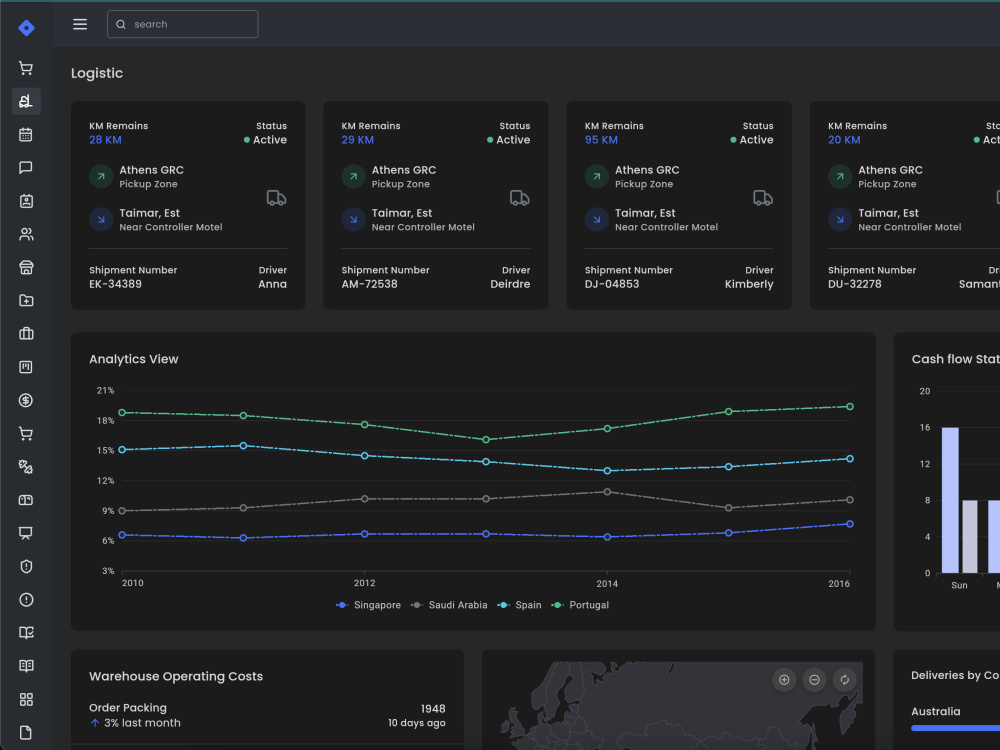Screen dimensions: 1000x750
Task: Open the puzzle pieces sidebar icon
Action: [26, 467]
